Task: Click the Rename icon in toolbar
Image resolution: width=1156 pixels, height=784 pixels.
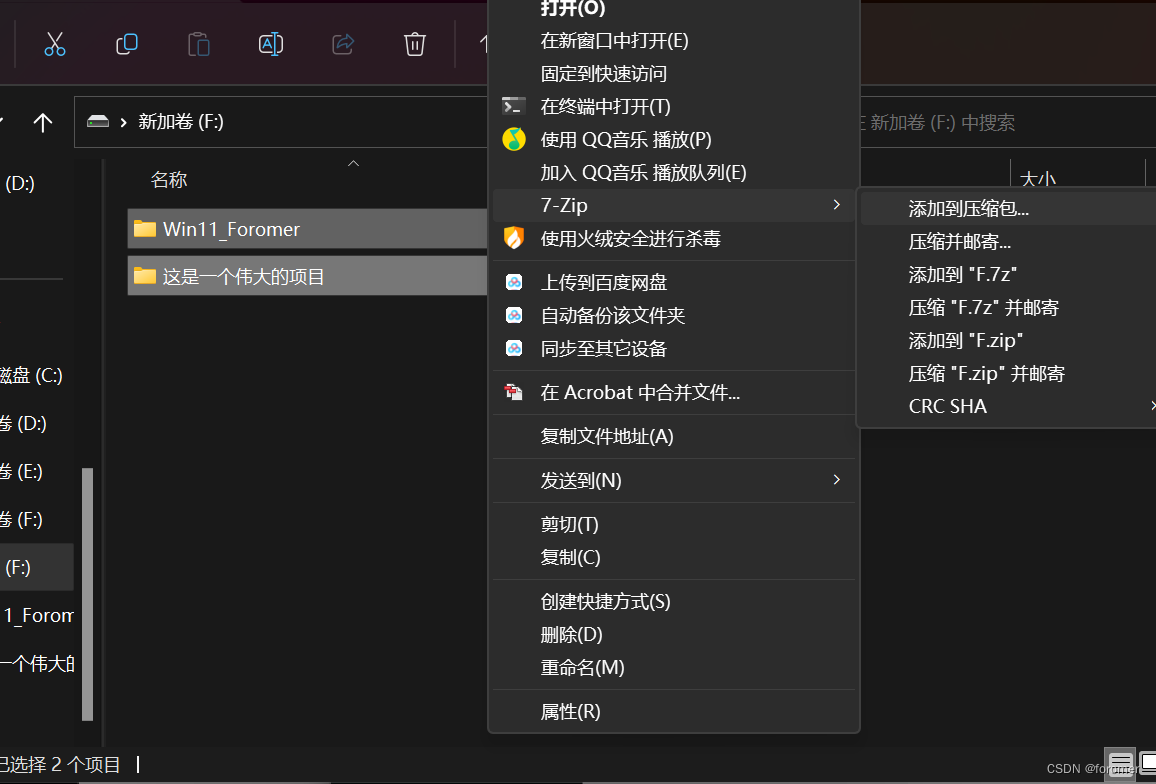Action: coord(271,44)
